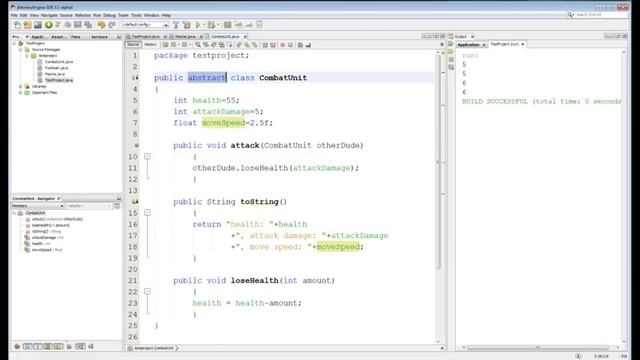This screenshot has width=640, height=360.
Task: Collapse the TestProject tree node
Action: (x=14, y=43)
